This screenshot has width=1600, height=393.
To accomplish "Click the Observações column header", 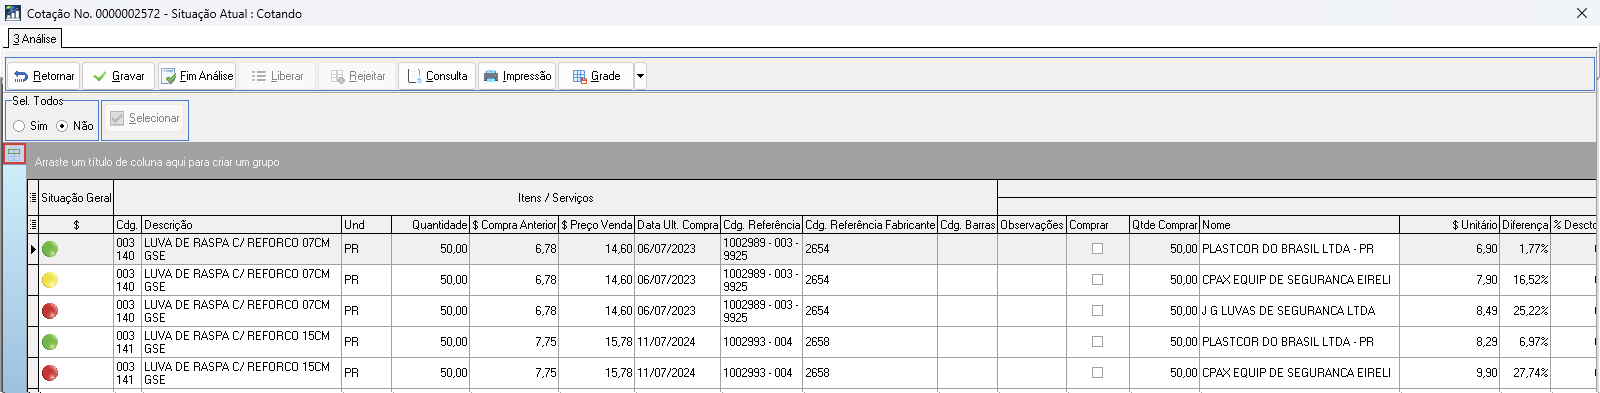I will (x=1032, y=225).
